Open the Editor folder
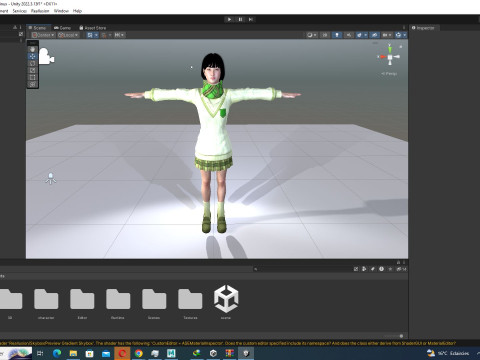This screenshot has width=480, height=360. [82, 303]
